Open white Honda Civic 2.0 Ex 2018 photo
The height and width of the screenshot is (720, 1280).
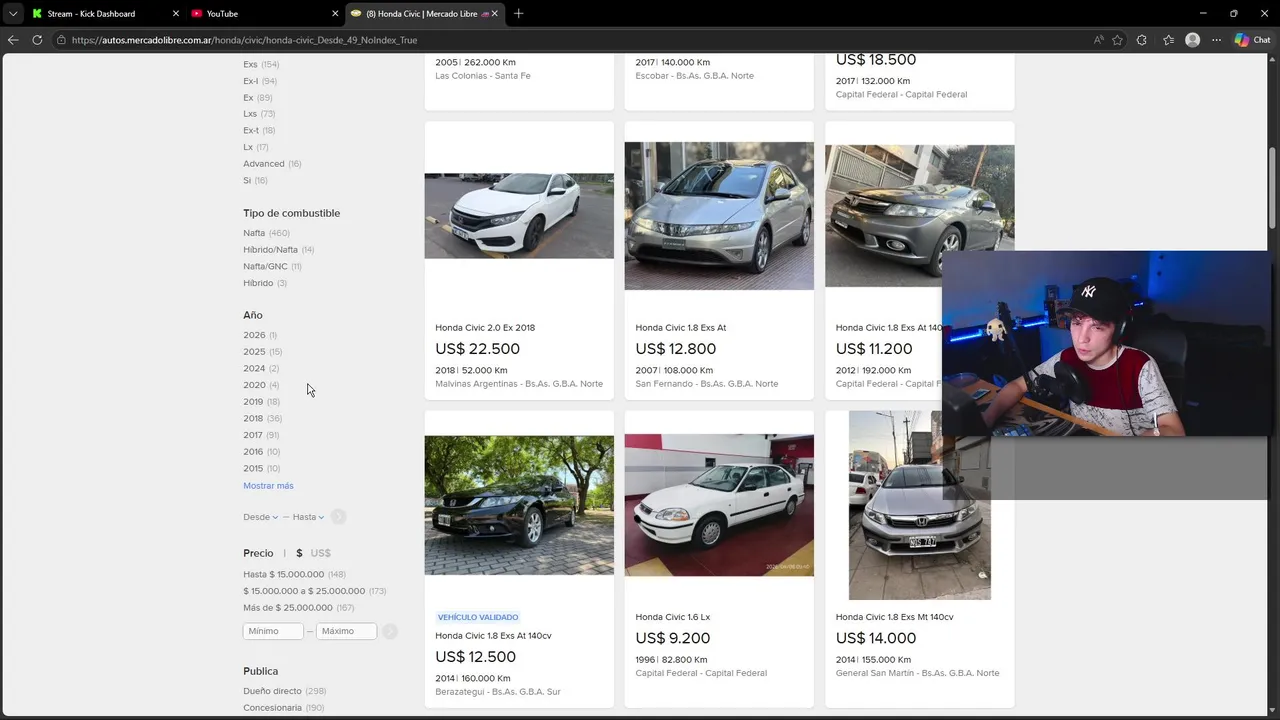point(519,216)
